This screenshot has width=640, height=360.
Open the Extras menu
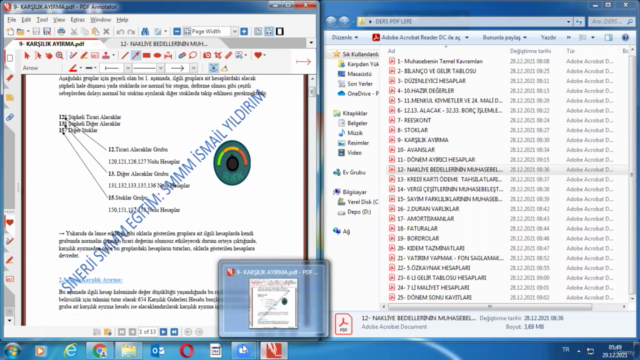point(78,20)
